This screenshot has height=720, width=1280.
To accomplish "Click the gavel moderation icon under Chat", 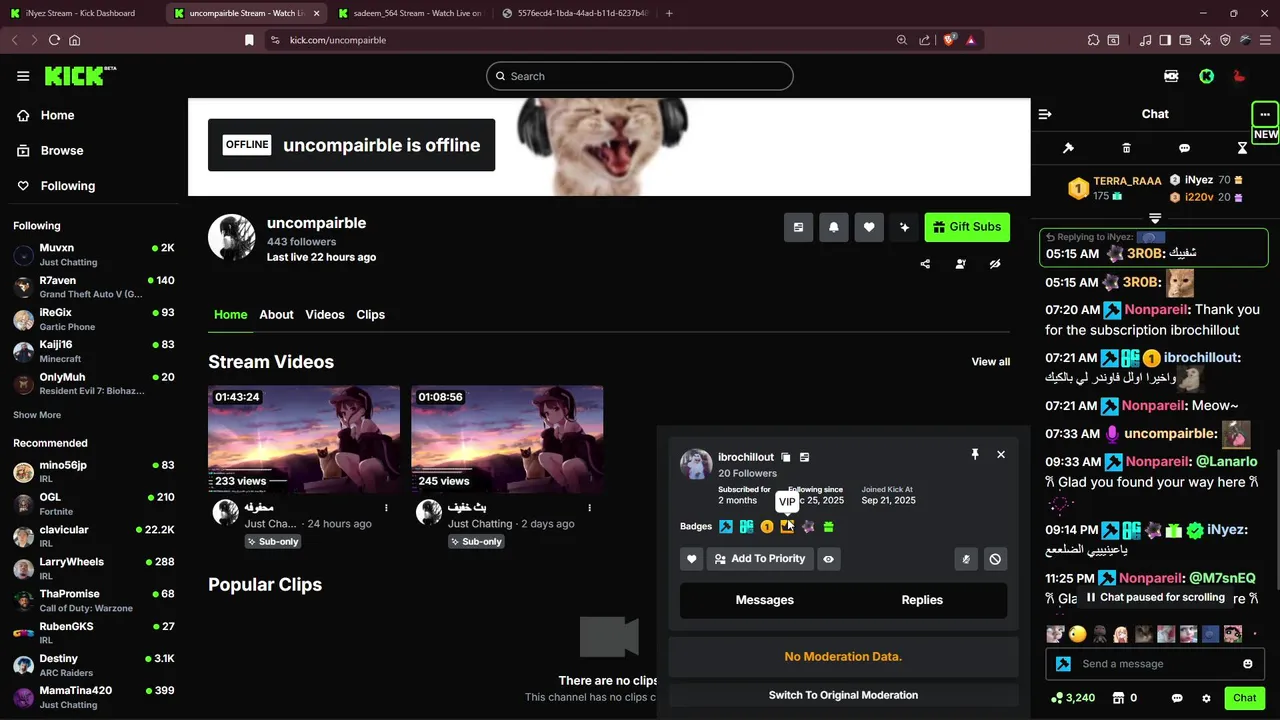I will click(1068, 148).
